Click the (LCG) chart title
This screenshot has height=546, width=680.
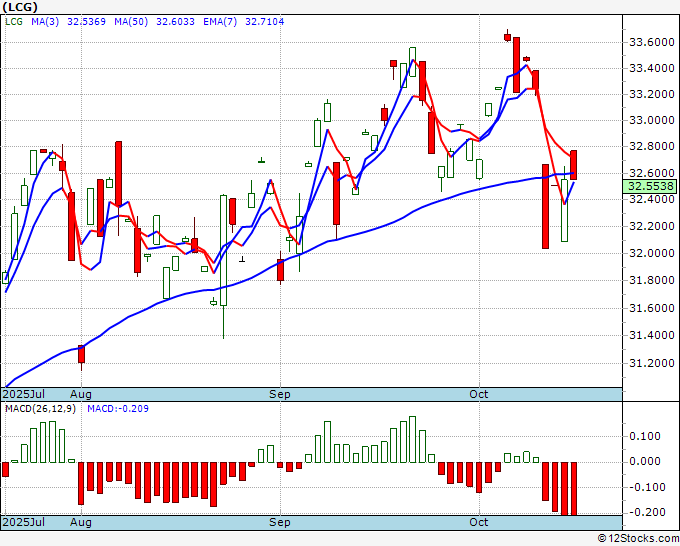coord(20,7)
